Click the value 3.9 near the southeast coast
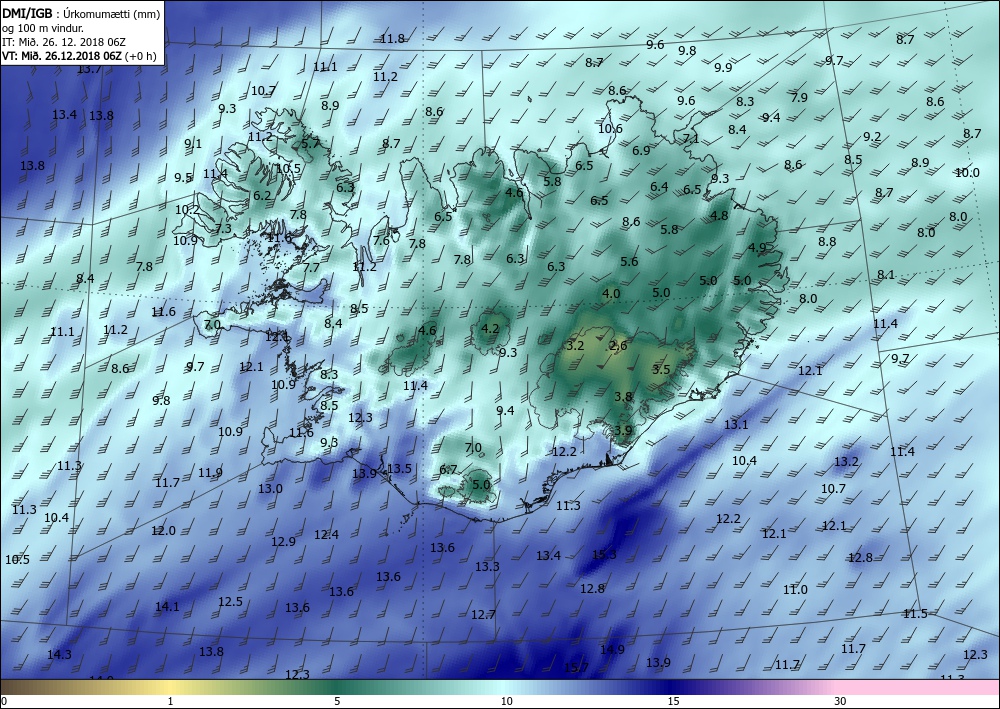Image resolution: width=1000 pixels, height=709 pixels. 623,430
